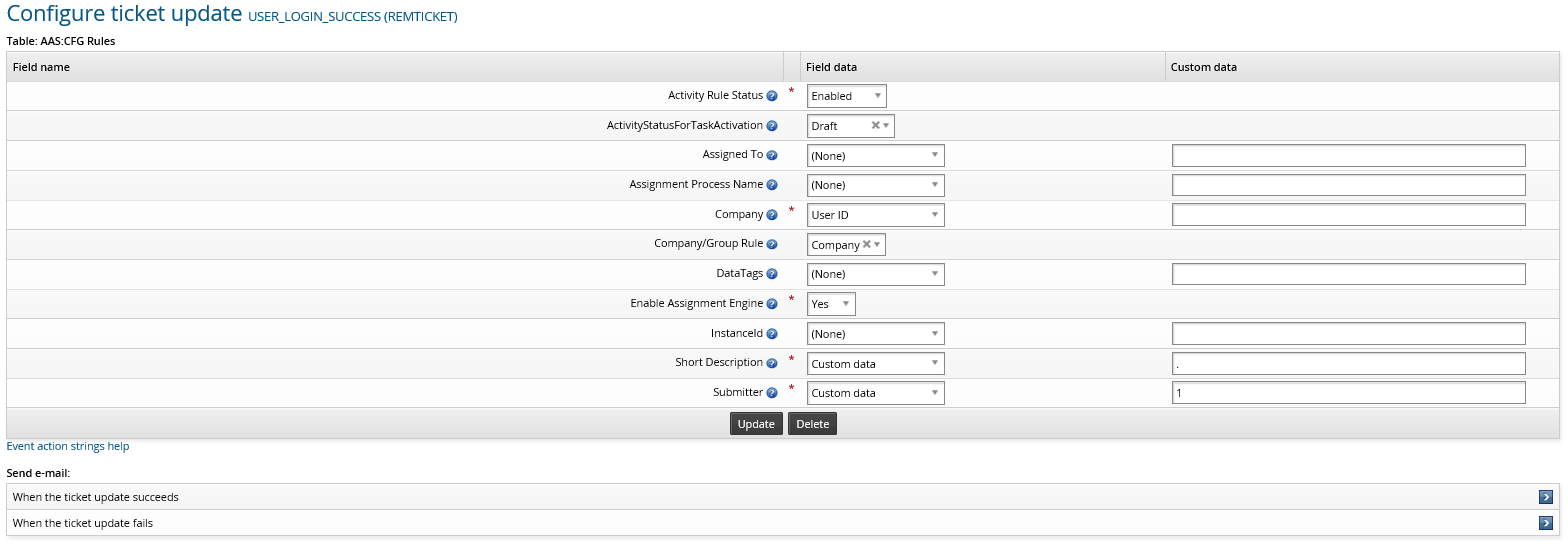The width and height of the screenshot is (1568, 548).
Task: Open help icon for Assigned To field
Action: coord(772,155)
